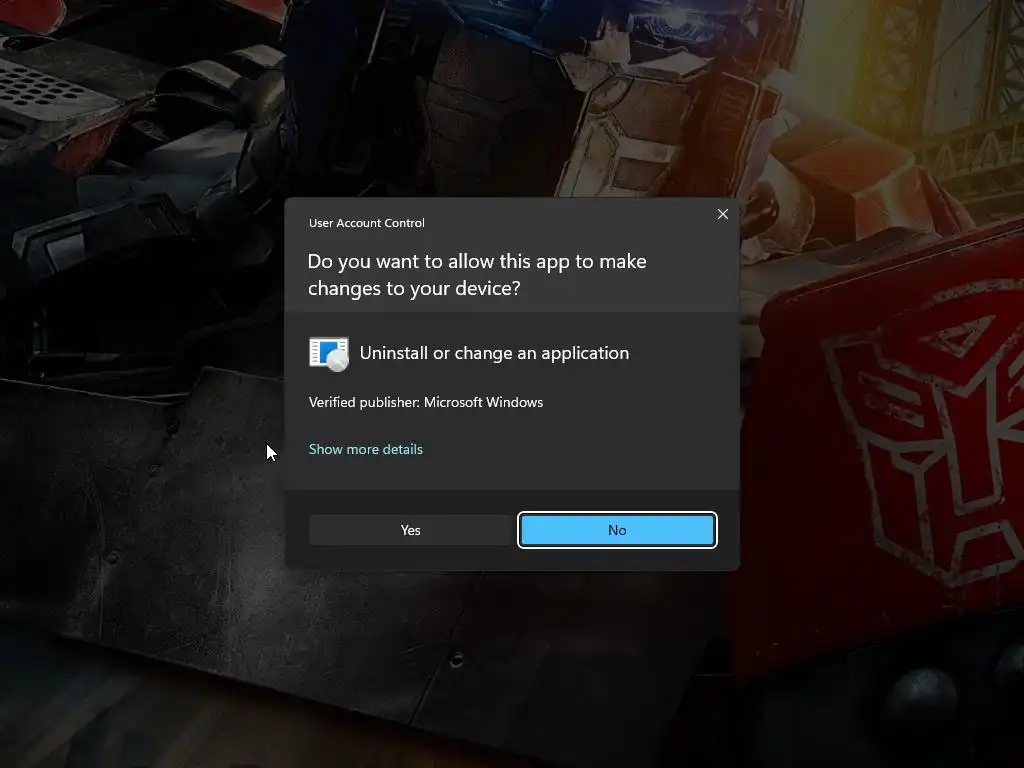Open the Show more details link
This screenshot has width=1024, height=768.
pyautogui.click(x=366, y=449)
